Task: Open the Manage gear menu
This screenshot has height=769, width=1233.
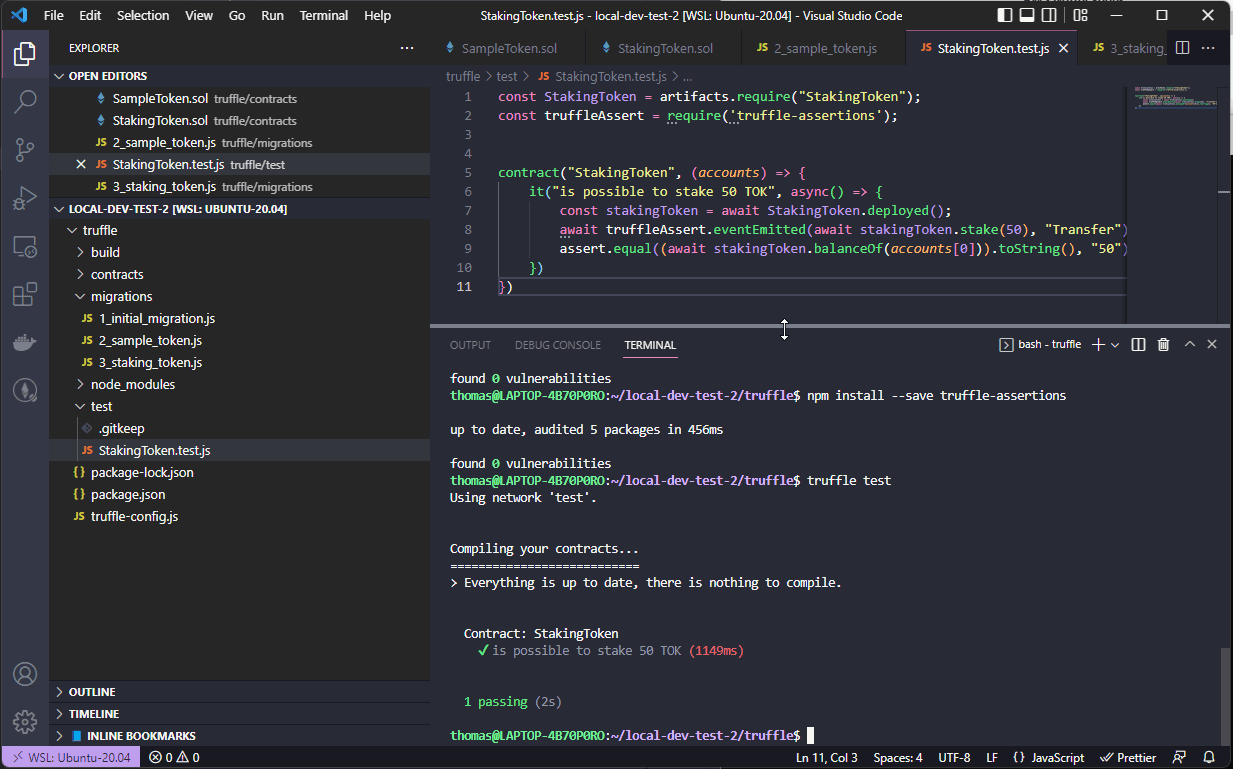Action: (x=25, y=722)
